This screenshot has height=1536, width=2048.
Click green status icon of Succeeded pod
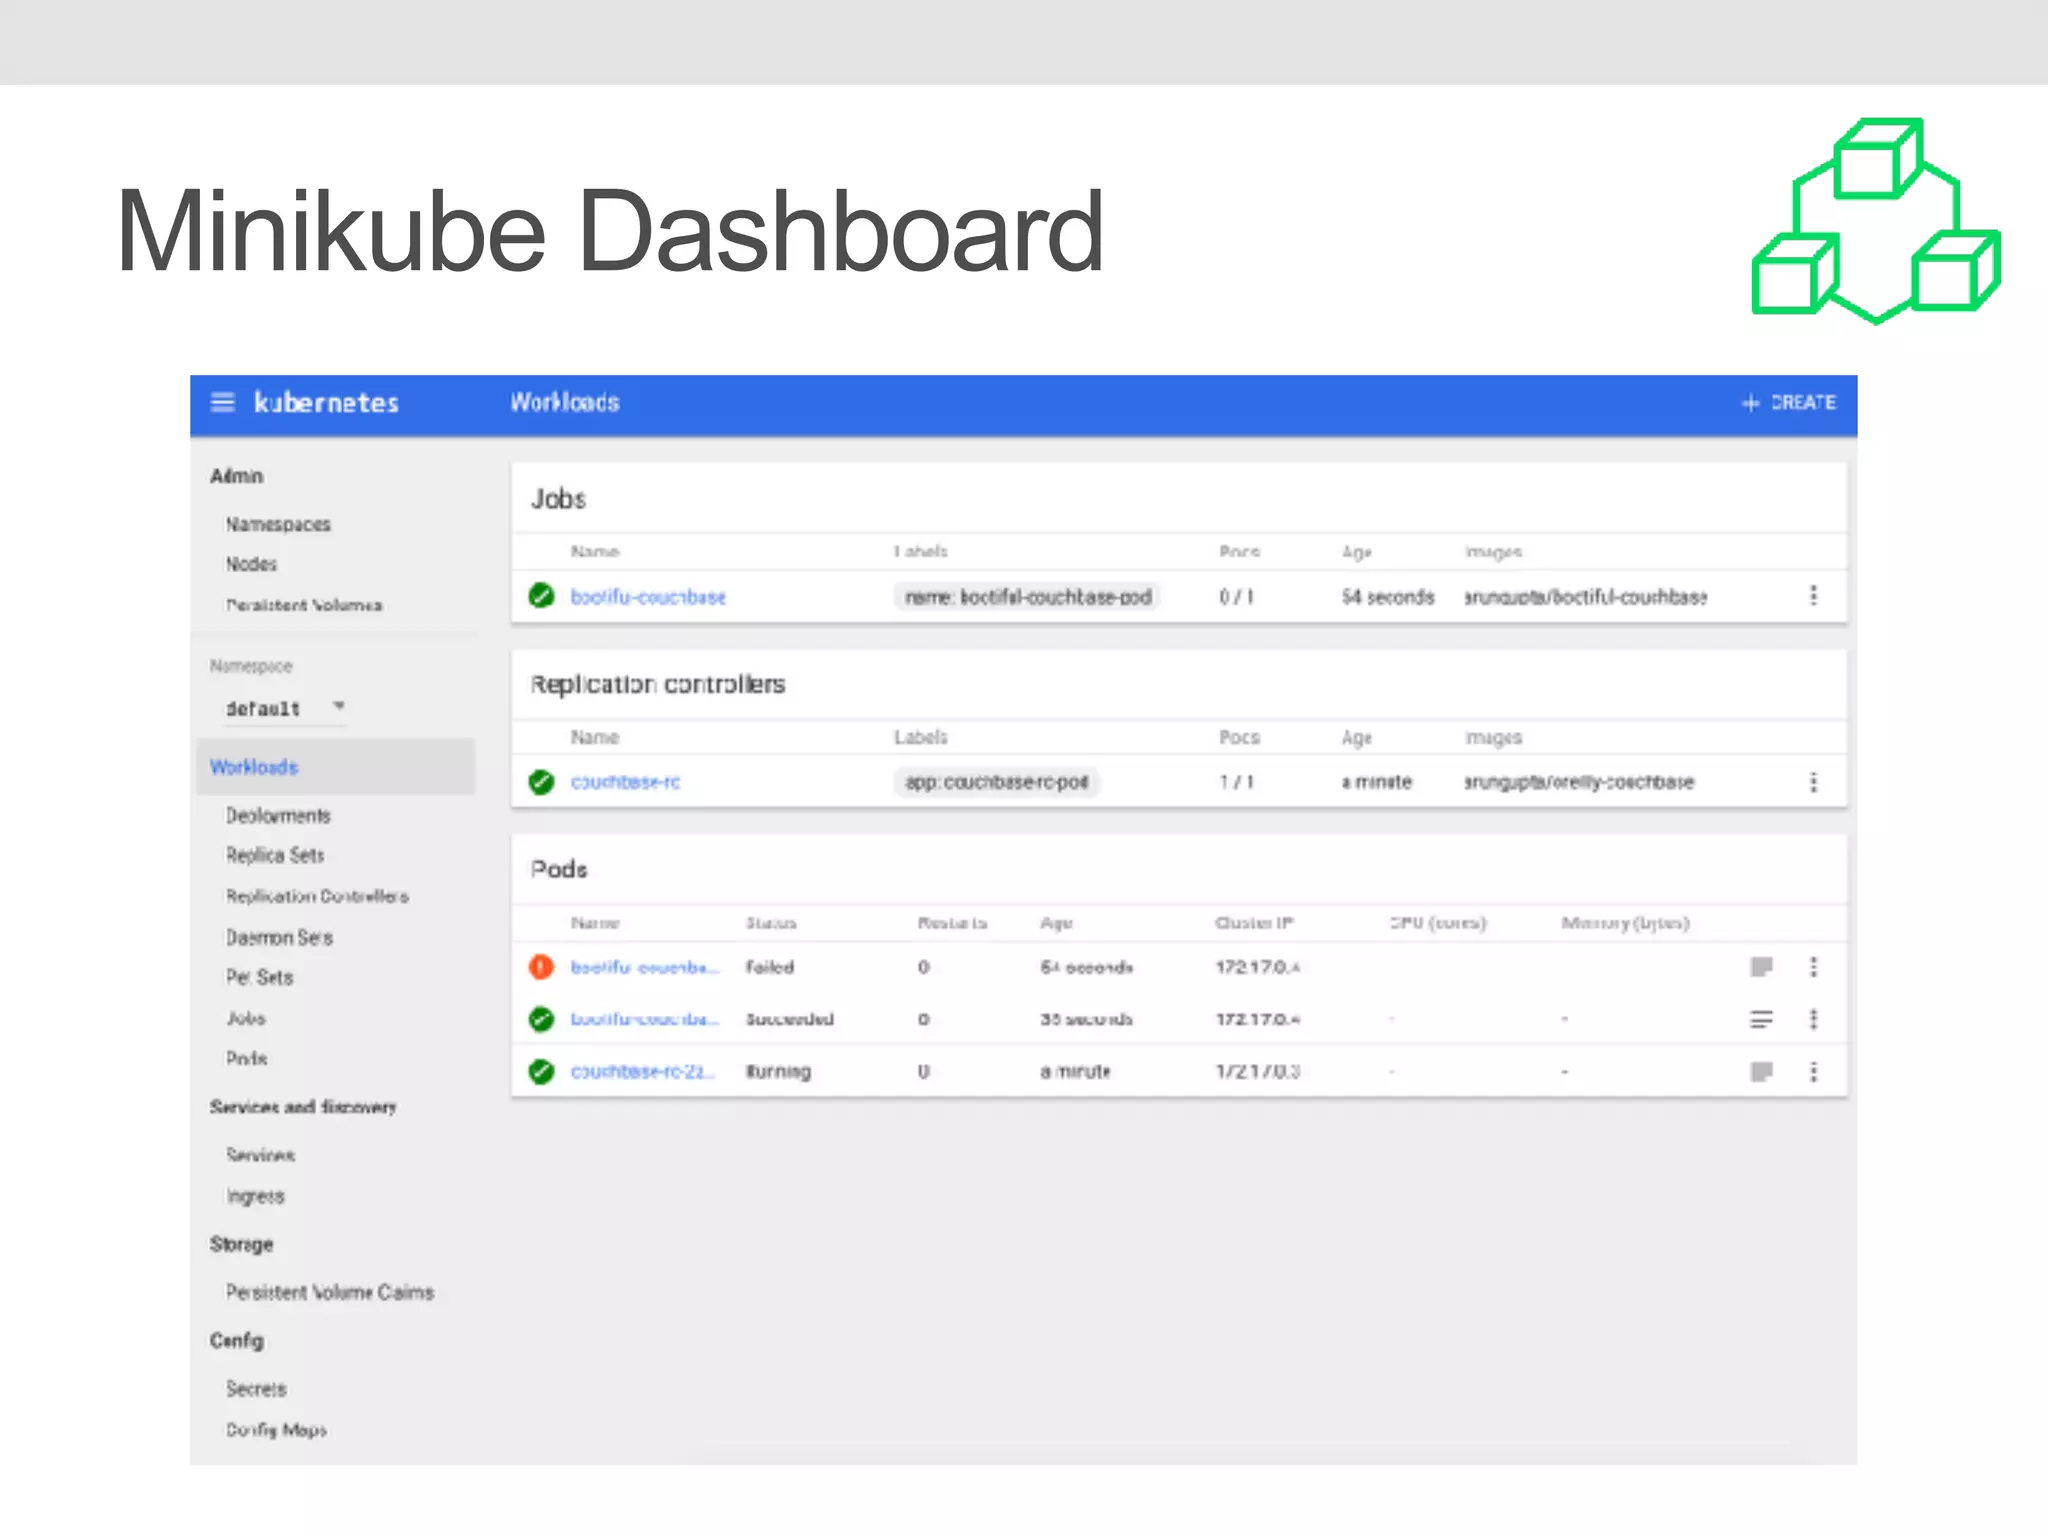[x=541, y=1019]
